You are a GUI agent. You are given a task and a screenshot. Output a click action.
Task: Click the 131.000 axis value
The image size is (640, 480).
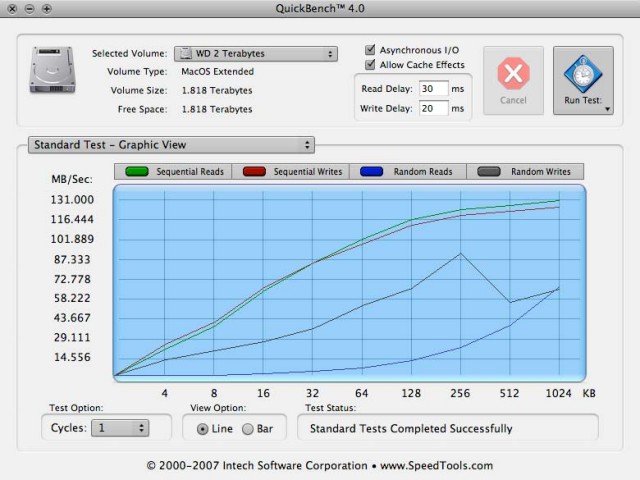point(72,200)
